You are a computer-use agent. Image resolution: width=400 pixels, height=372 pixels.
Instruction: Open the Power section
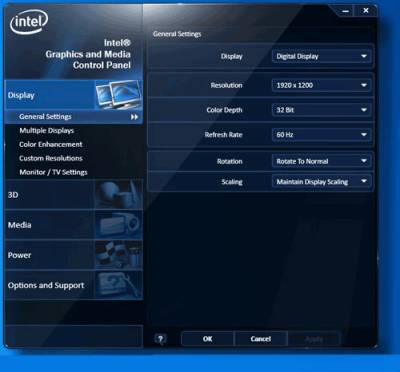[x=74, y=255]
